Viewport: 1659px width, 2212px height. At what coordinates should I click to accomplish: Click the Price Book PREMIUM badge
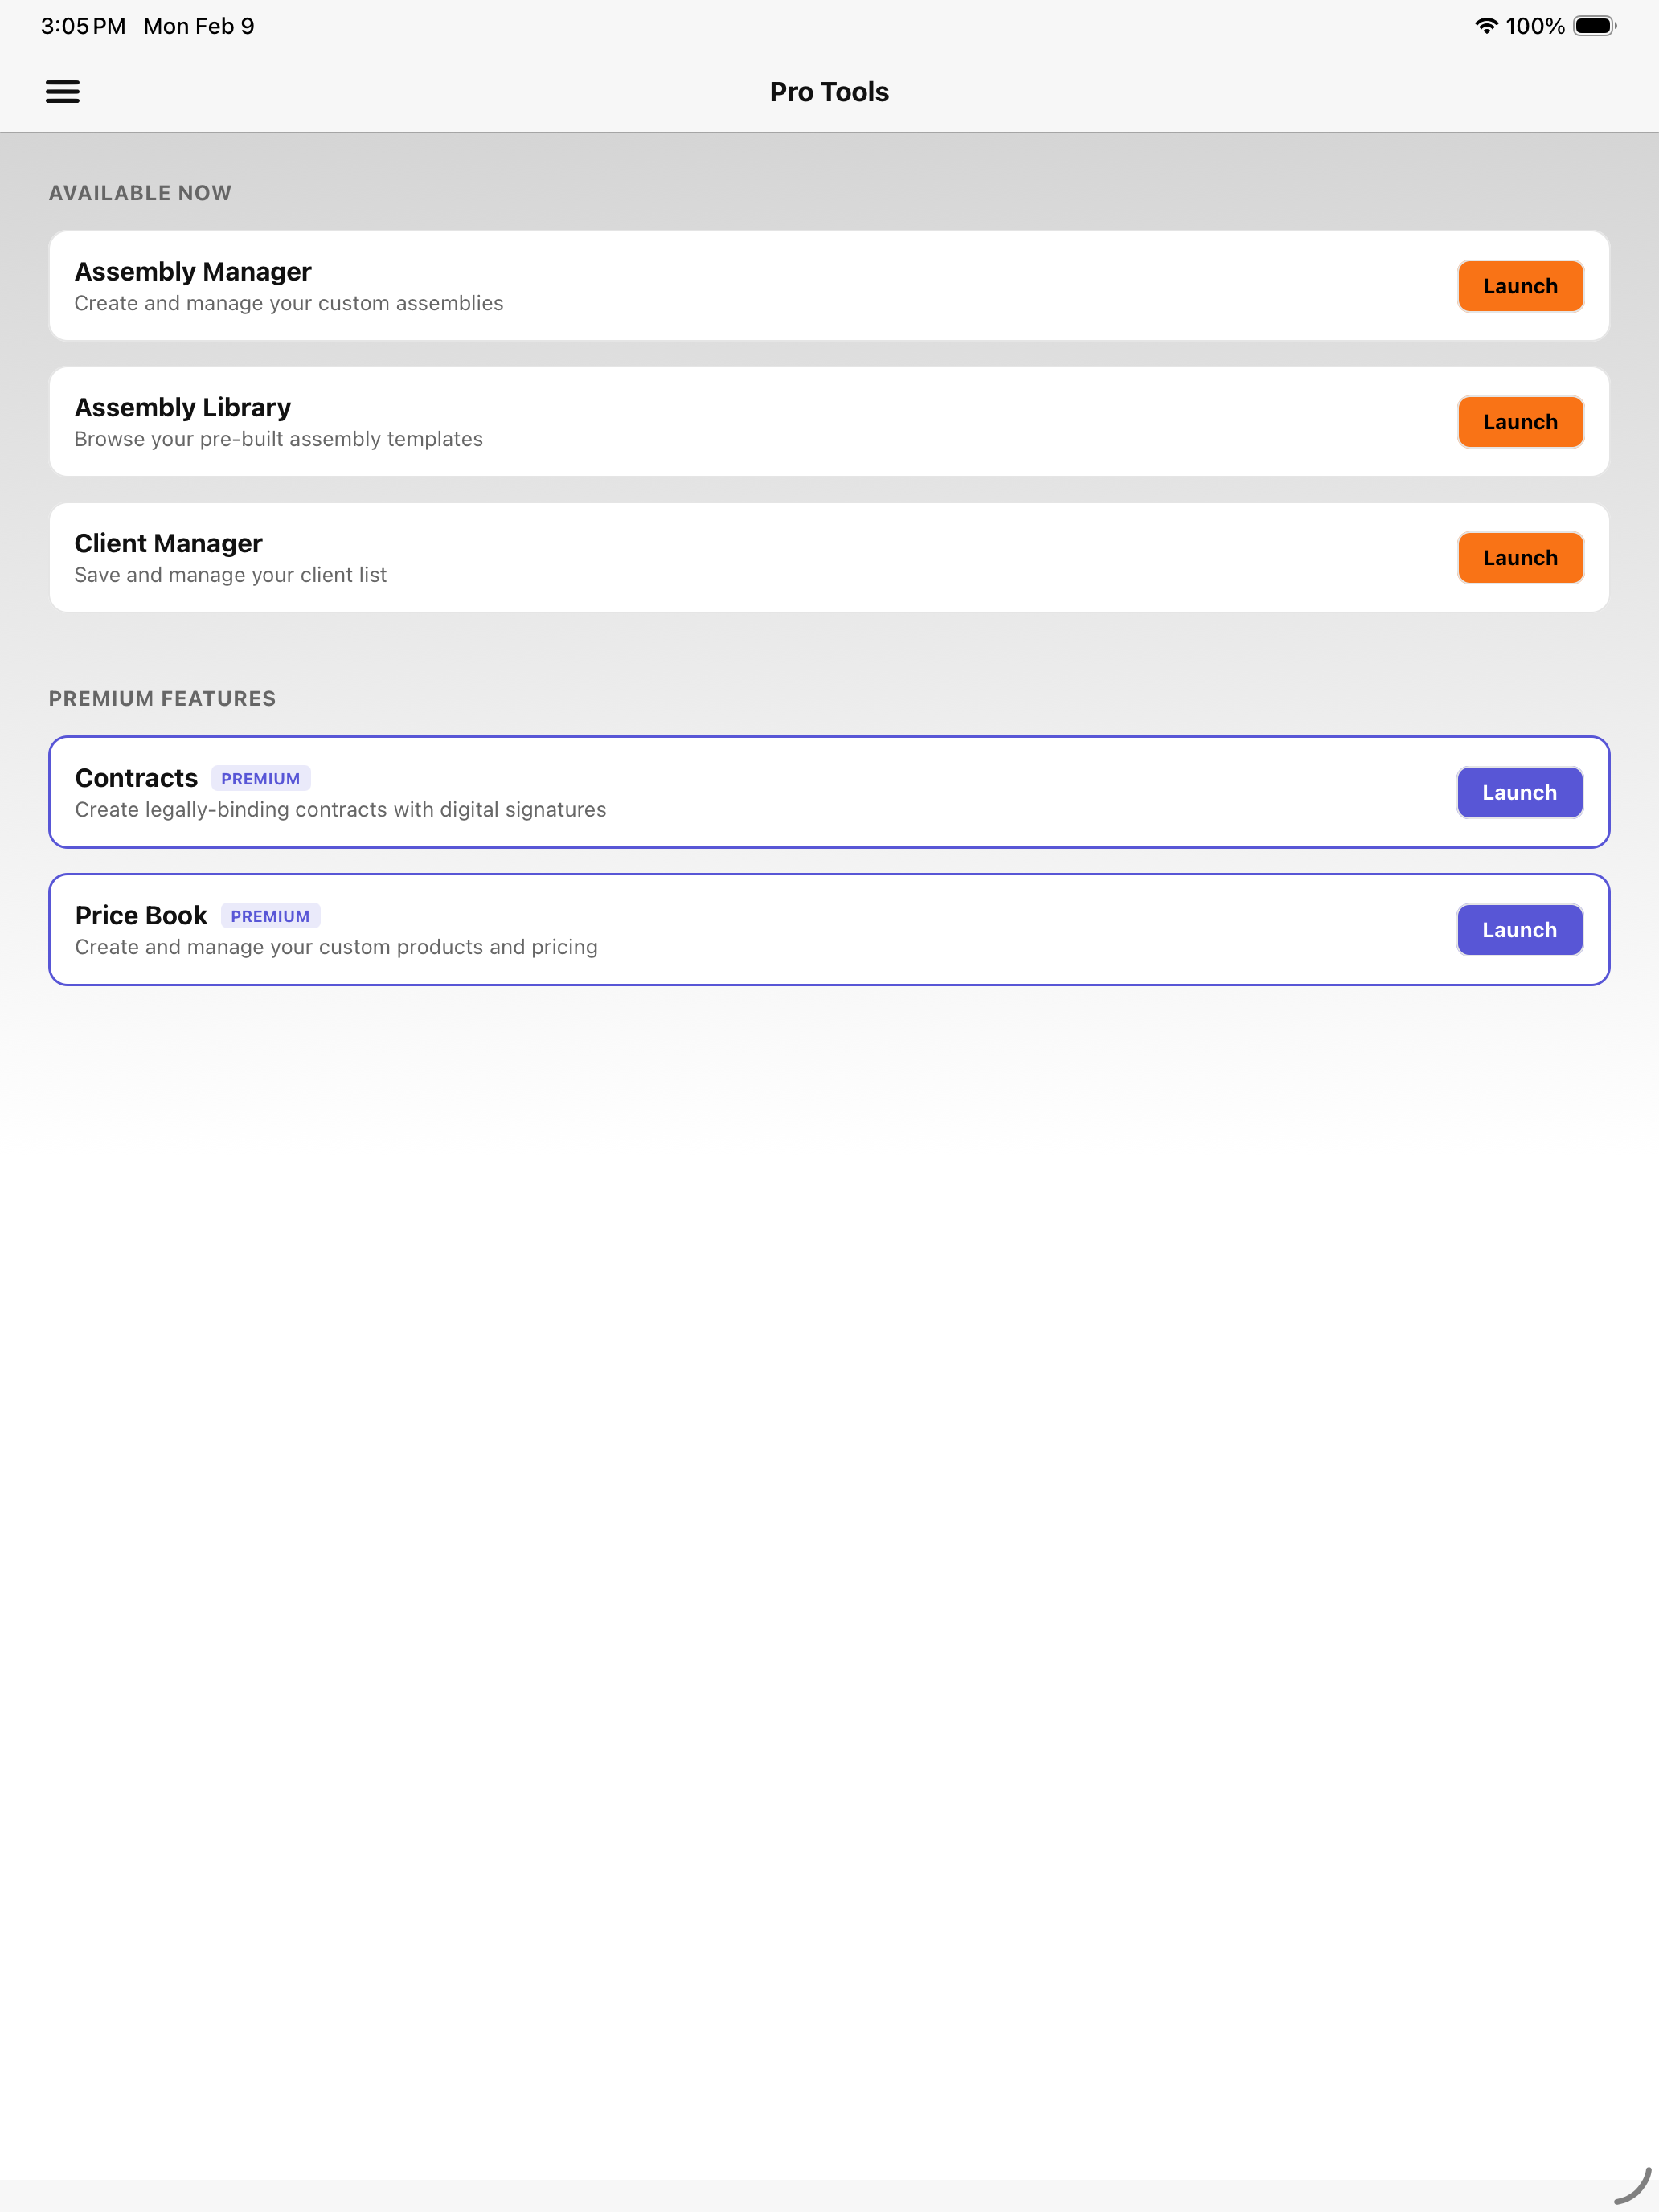click(x=270, y=915)
